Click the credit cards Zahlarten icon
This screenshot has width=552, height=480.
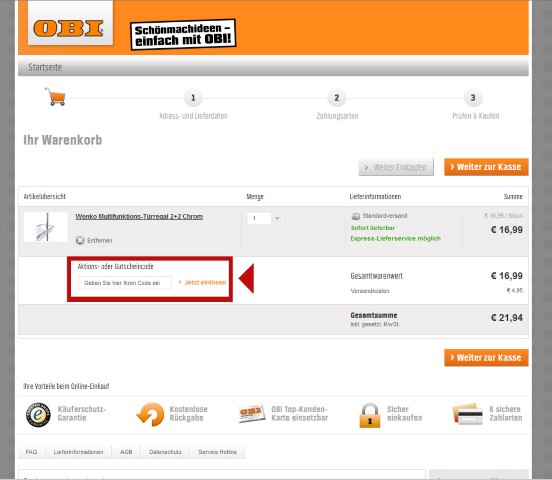(x=468, y=414)
